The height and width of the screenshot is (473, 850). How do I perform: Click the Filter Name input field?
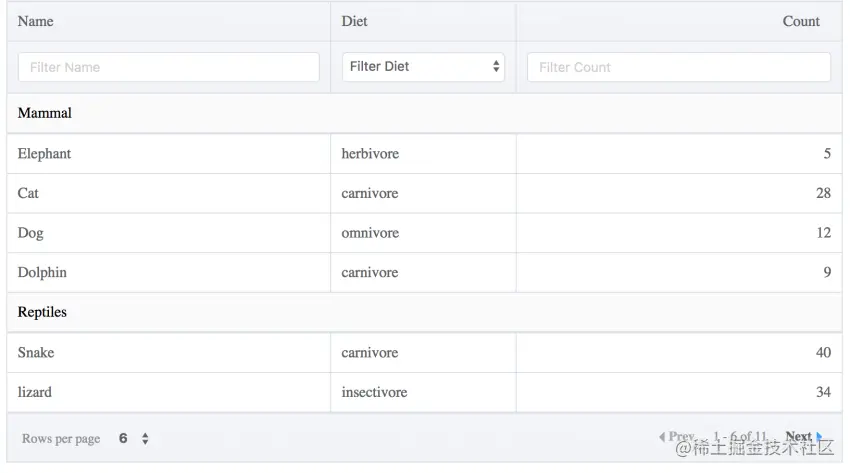tap(168, 67)
